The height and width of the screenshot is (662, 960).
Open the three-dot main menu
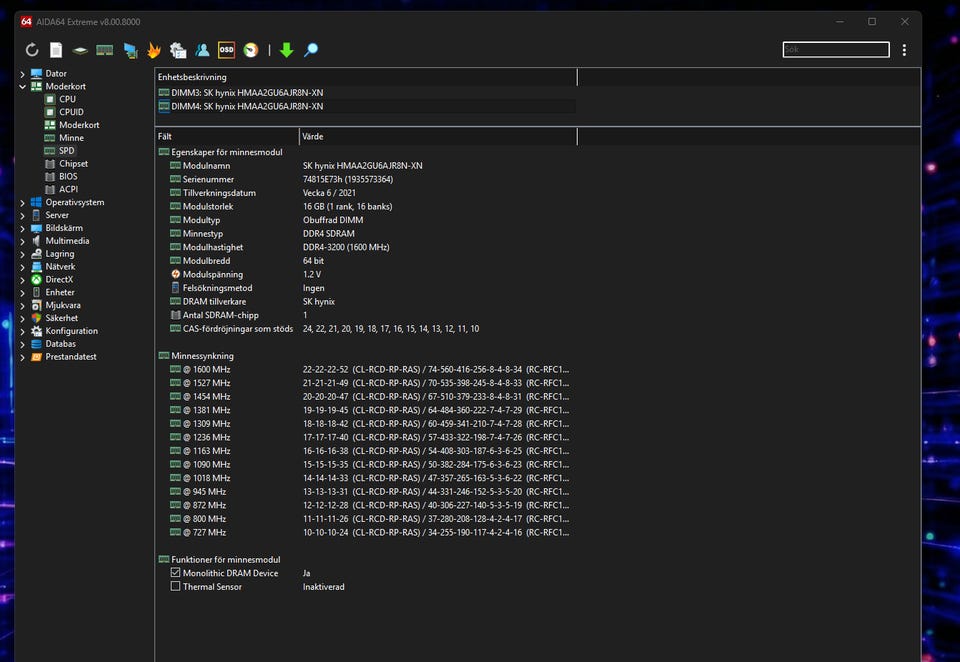tap(904, 50)
